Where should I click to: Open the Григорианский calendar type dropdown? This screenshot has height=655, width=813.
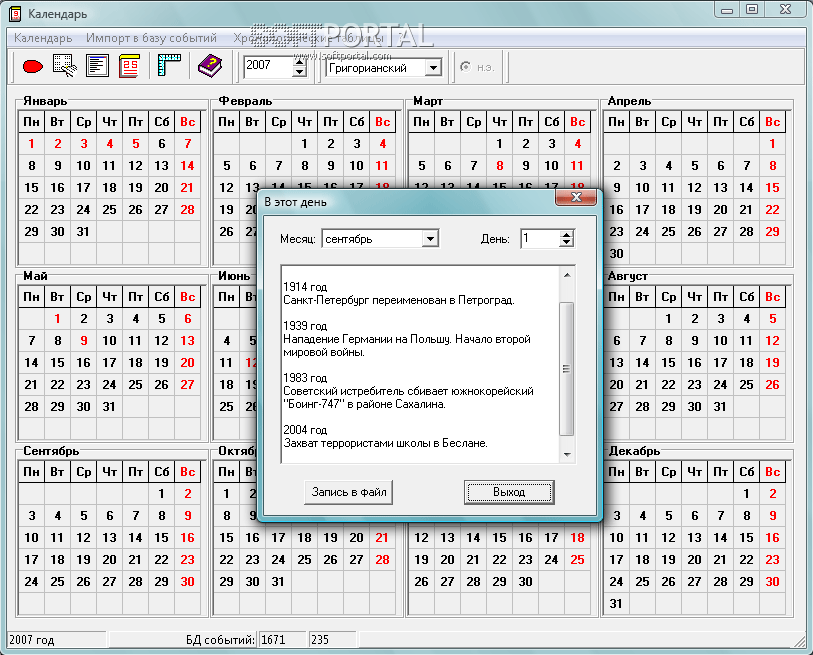(433, 67)
